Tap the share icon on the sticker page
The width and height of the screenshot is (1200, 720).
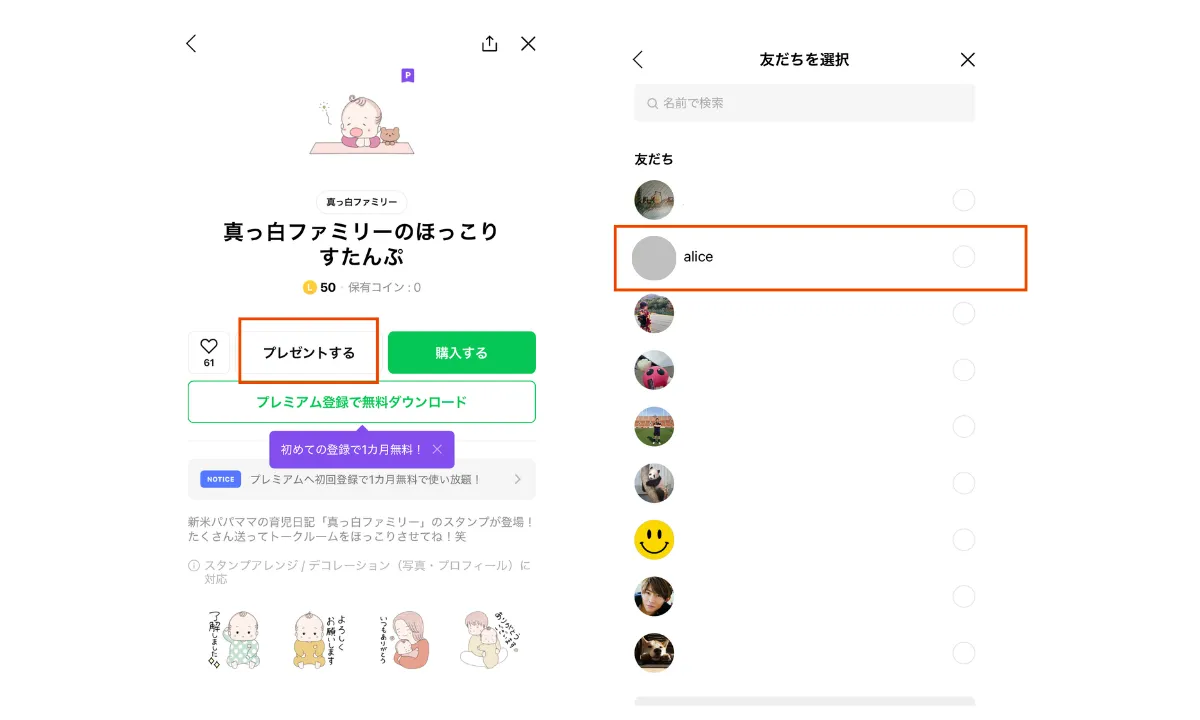coord(489,43)
